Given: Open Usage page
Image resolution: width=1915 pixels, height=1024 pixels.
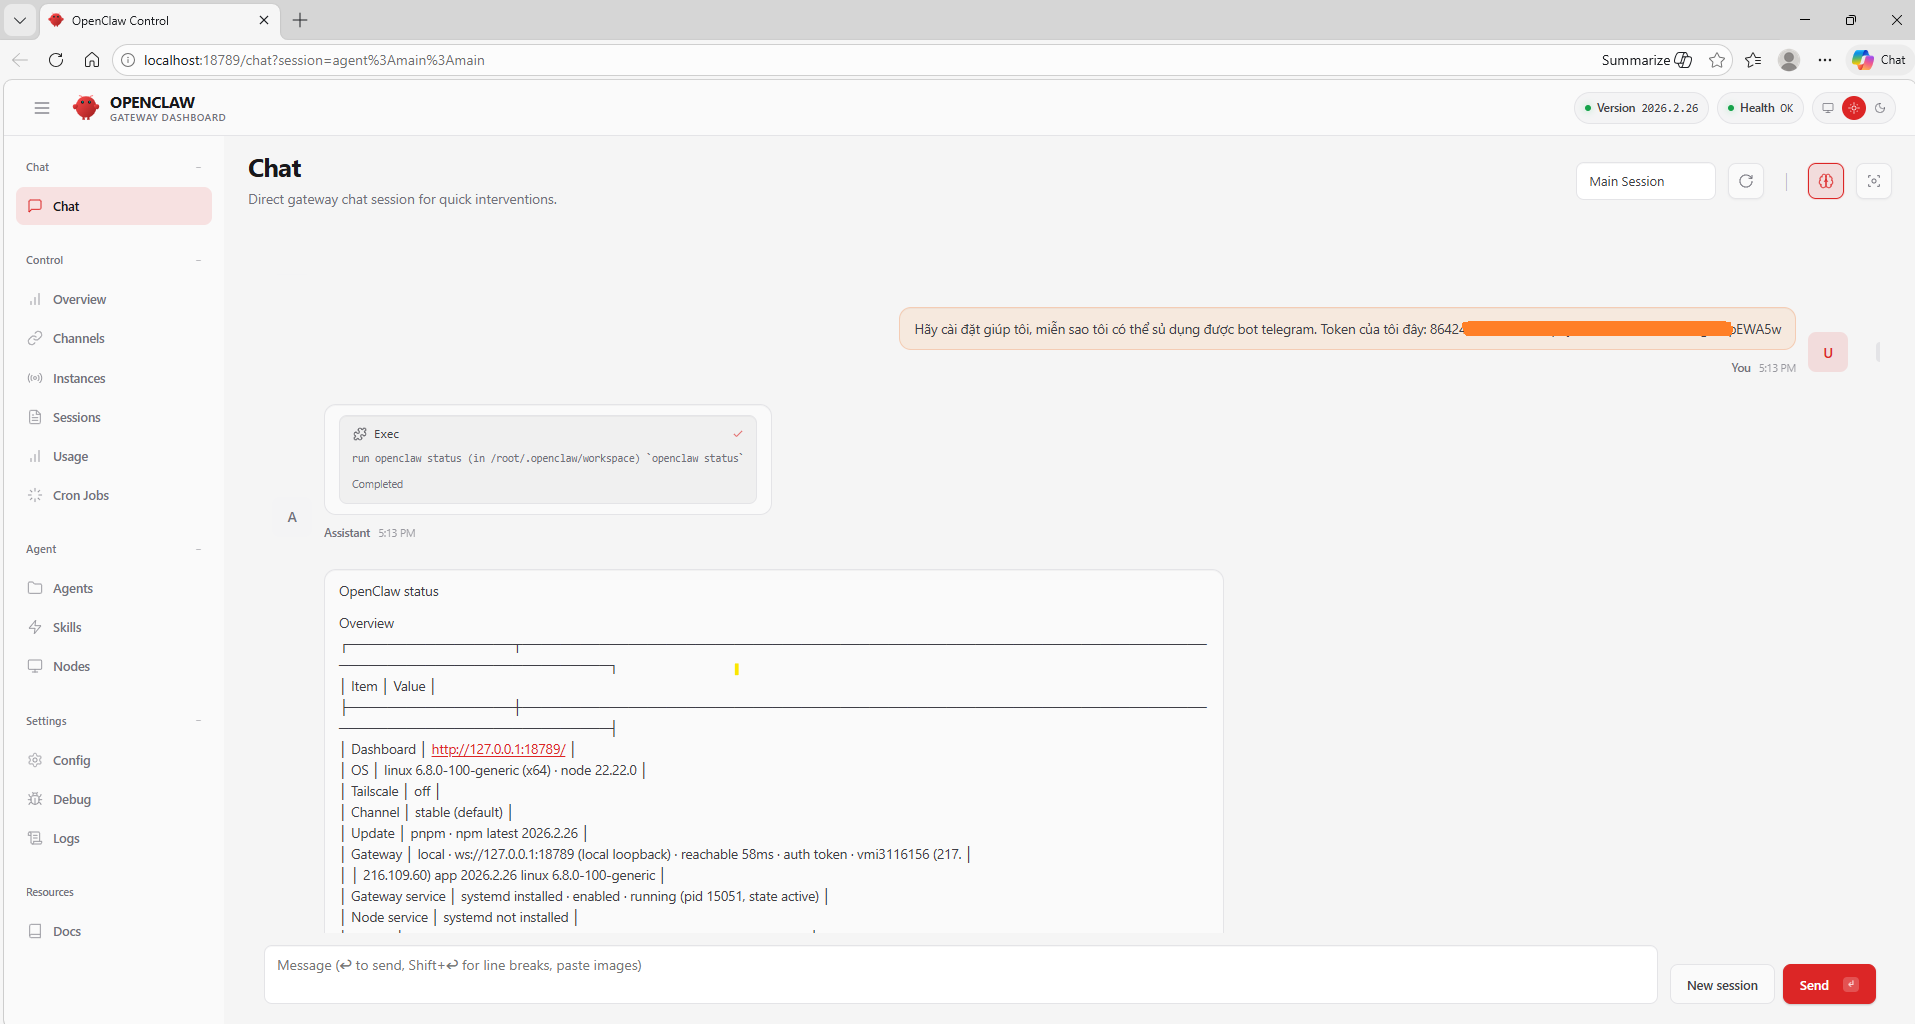Looking at the screenshot, I should coord(114,456).
